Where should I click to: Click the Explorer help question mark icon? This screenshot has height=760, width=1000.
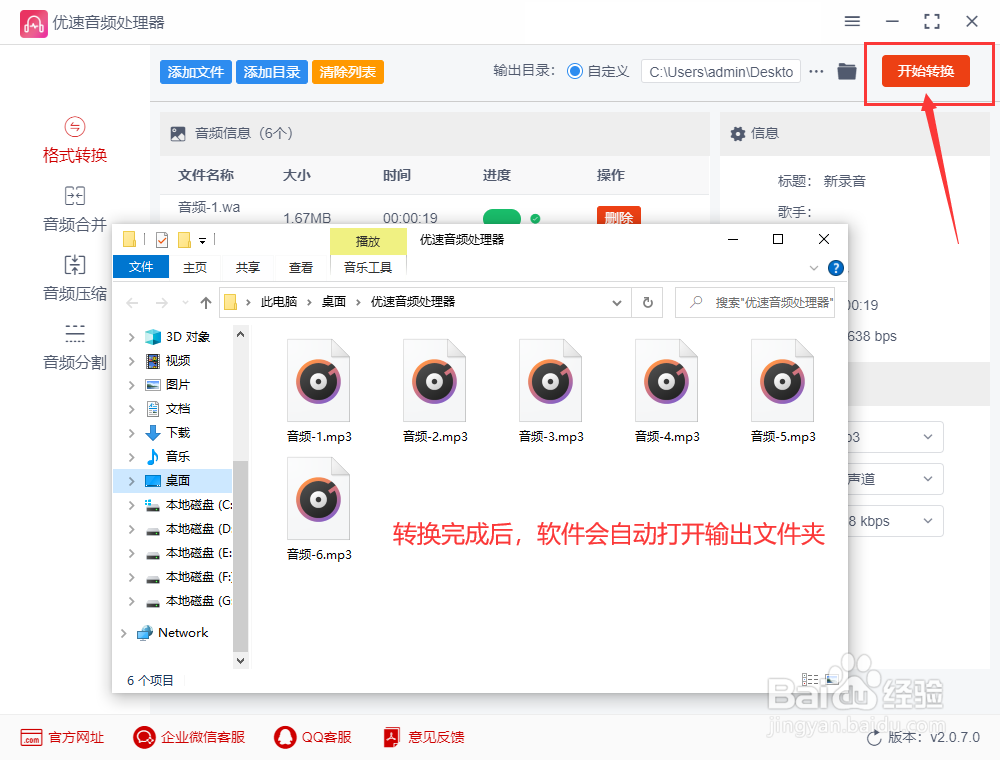coord(835,268)
